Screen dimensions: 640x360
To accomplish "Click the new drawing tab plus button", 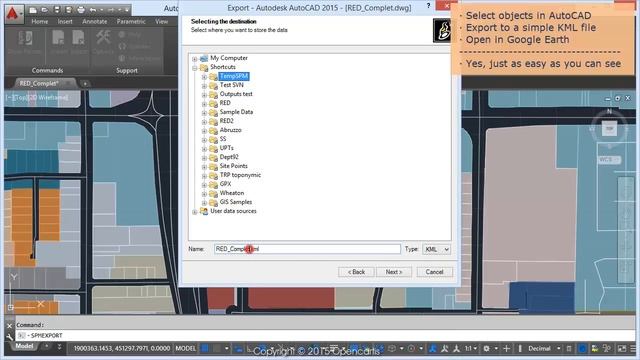I will pyautogui.click(x=85, y=84).
